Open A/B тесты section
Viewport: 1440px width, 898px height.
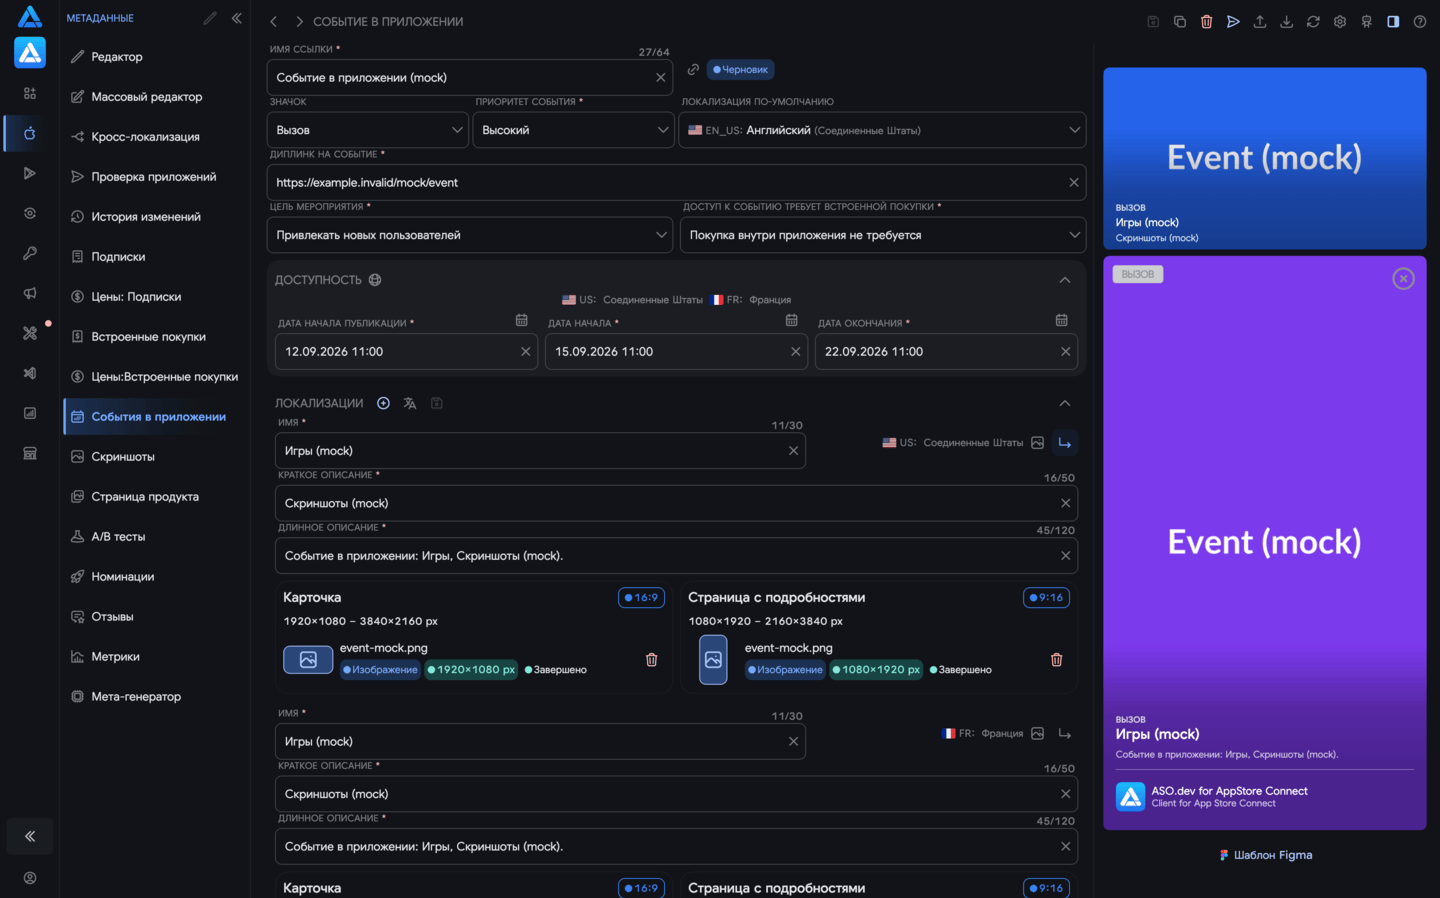click(x=154, y=537)
